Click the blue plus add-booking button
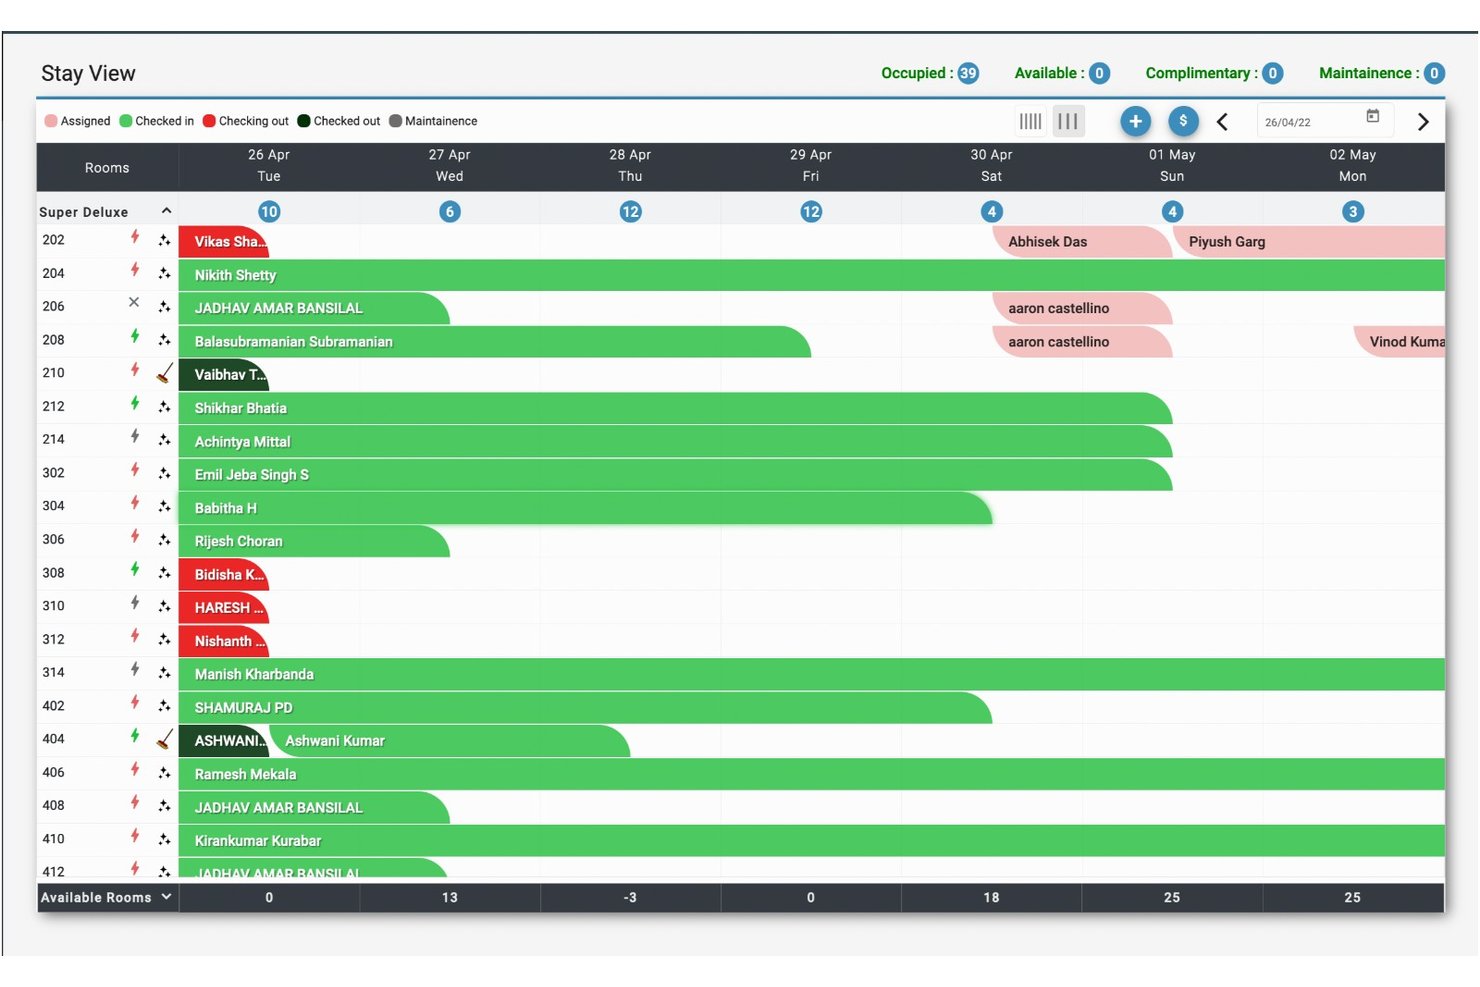The width and height of the screenshot is (1480, 987). tap(1135, 121)
